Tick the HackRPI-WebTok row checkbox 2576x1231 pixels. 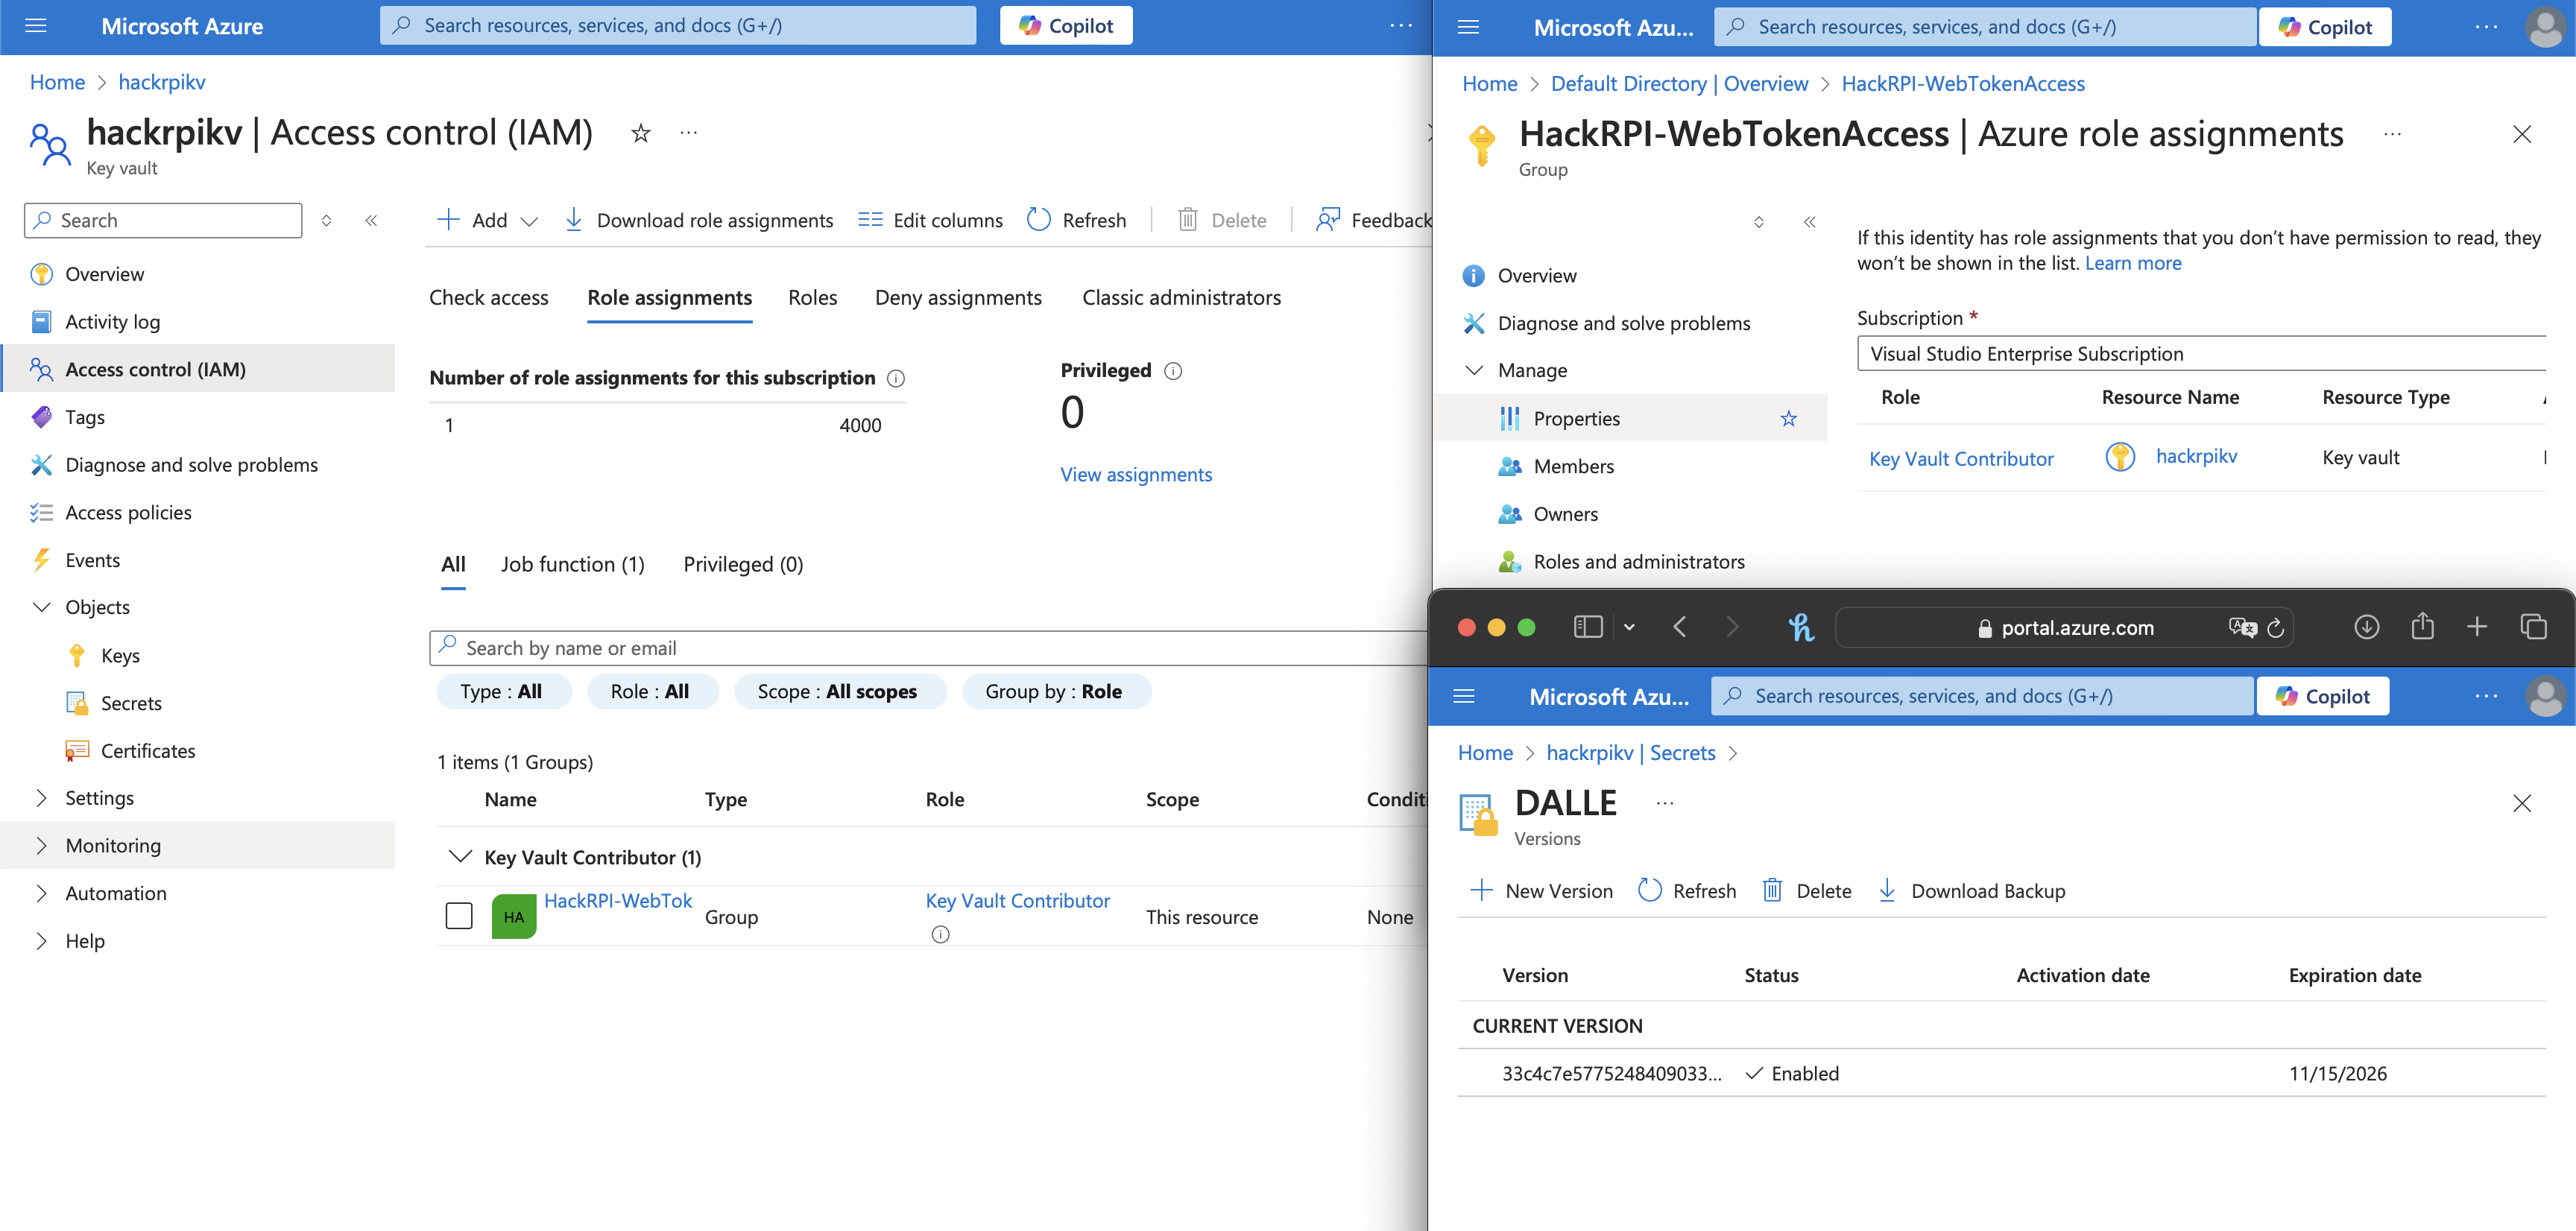coord(459,916)
